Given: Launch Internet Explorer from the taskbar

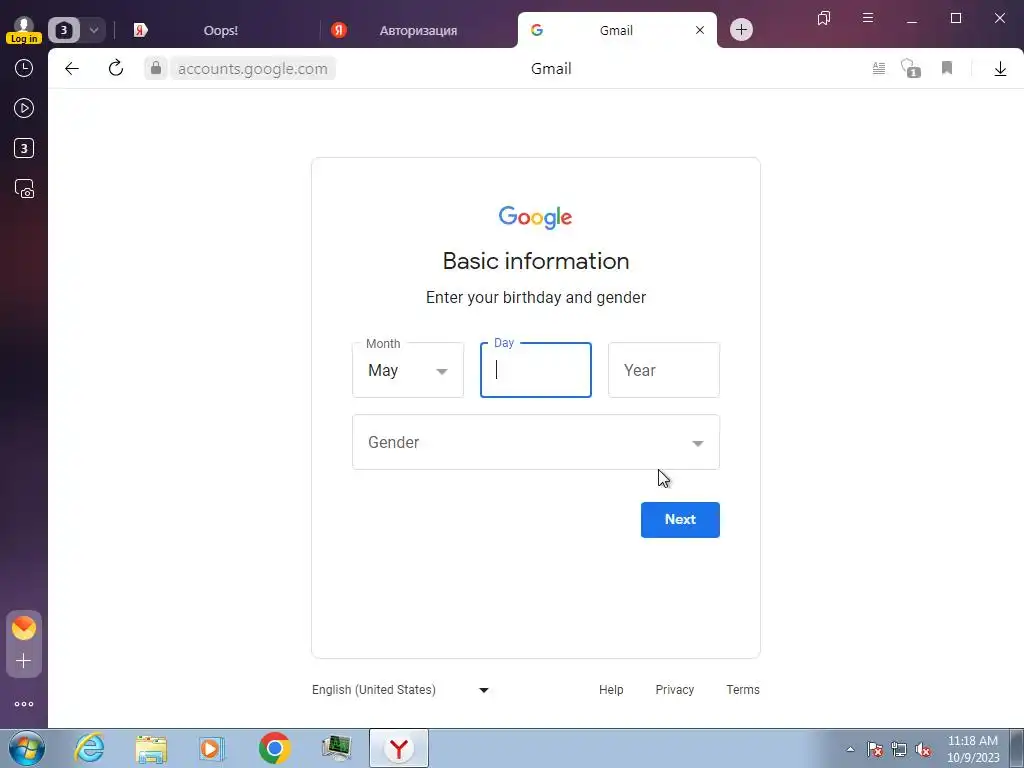Looking at the screenshot, I should pos(89,748).
